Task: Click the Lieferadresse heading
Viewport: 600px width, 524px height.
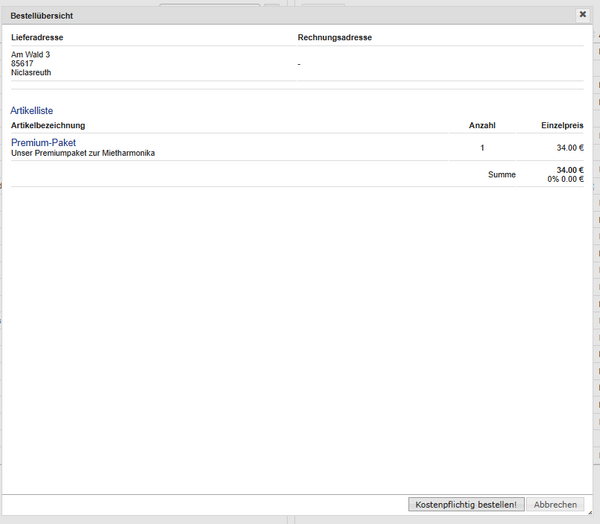Action: click(37, 38)
